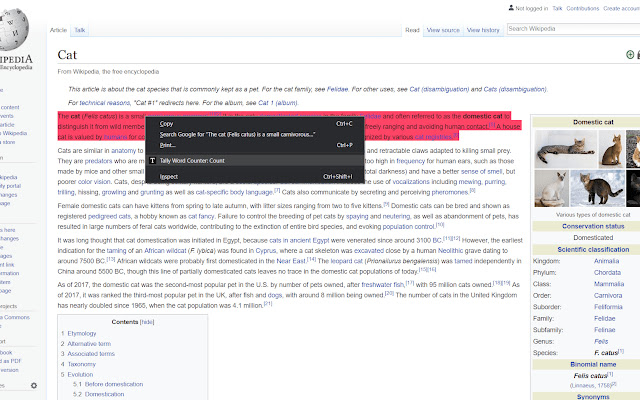The image size is (640, 400).
Task: Open the Talk tab beside Article
Action: (x=80, y=30)
